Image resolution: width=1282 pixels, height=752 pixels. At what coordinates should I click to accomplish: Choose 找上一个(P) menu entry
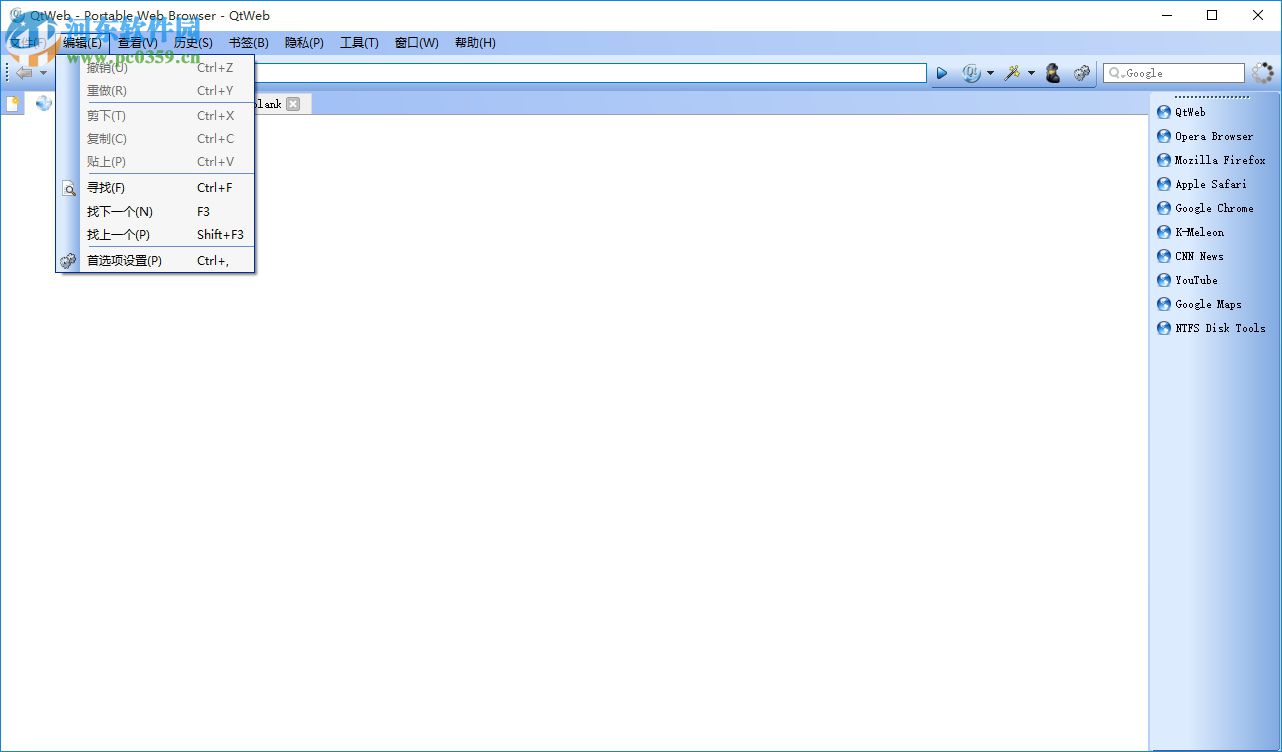point(155,235)
